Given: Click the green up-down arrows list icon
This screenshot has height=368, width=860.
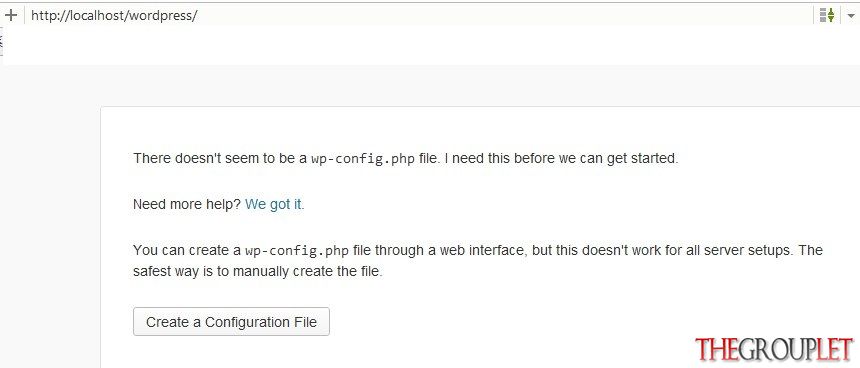Looking at the screenshot, I should tap(827, 15).
